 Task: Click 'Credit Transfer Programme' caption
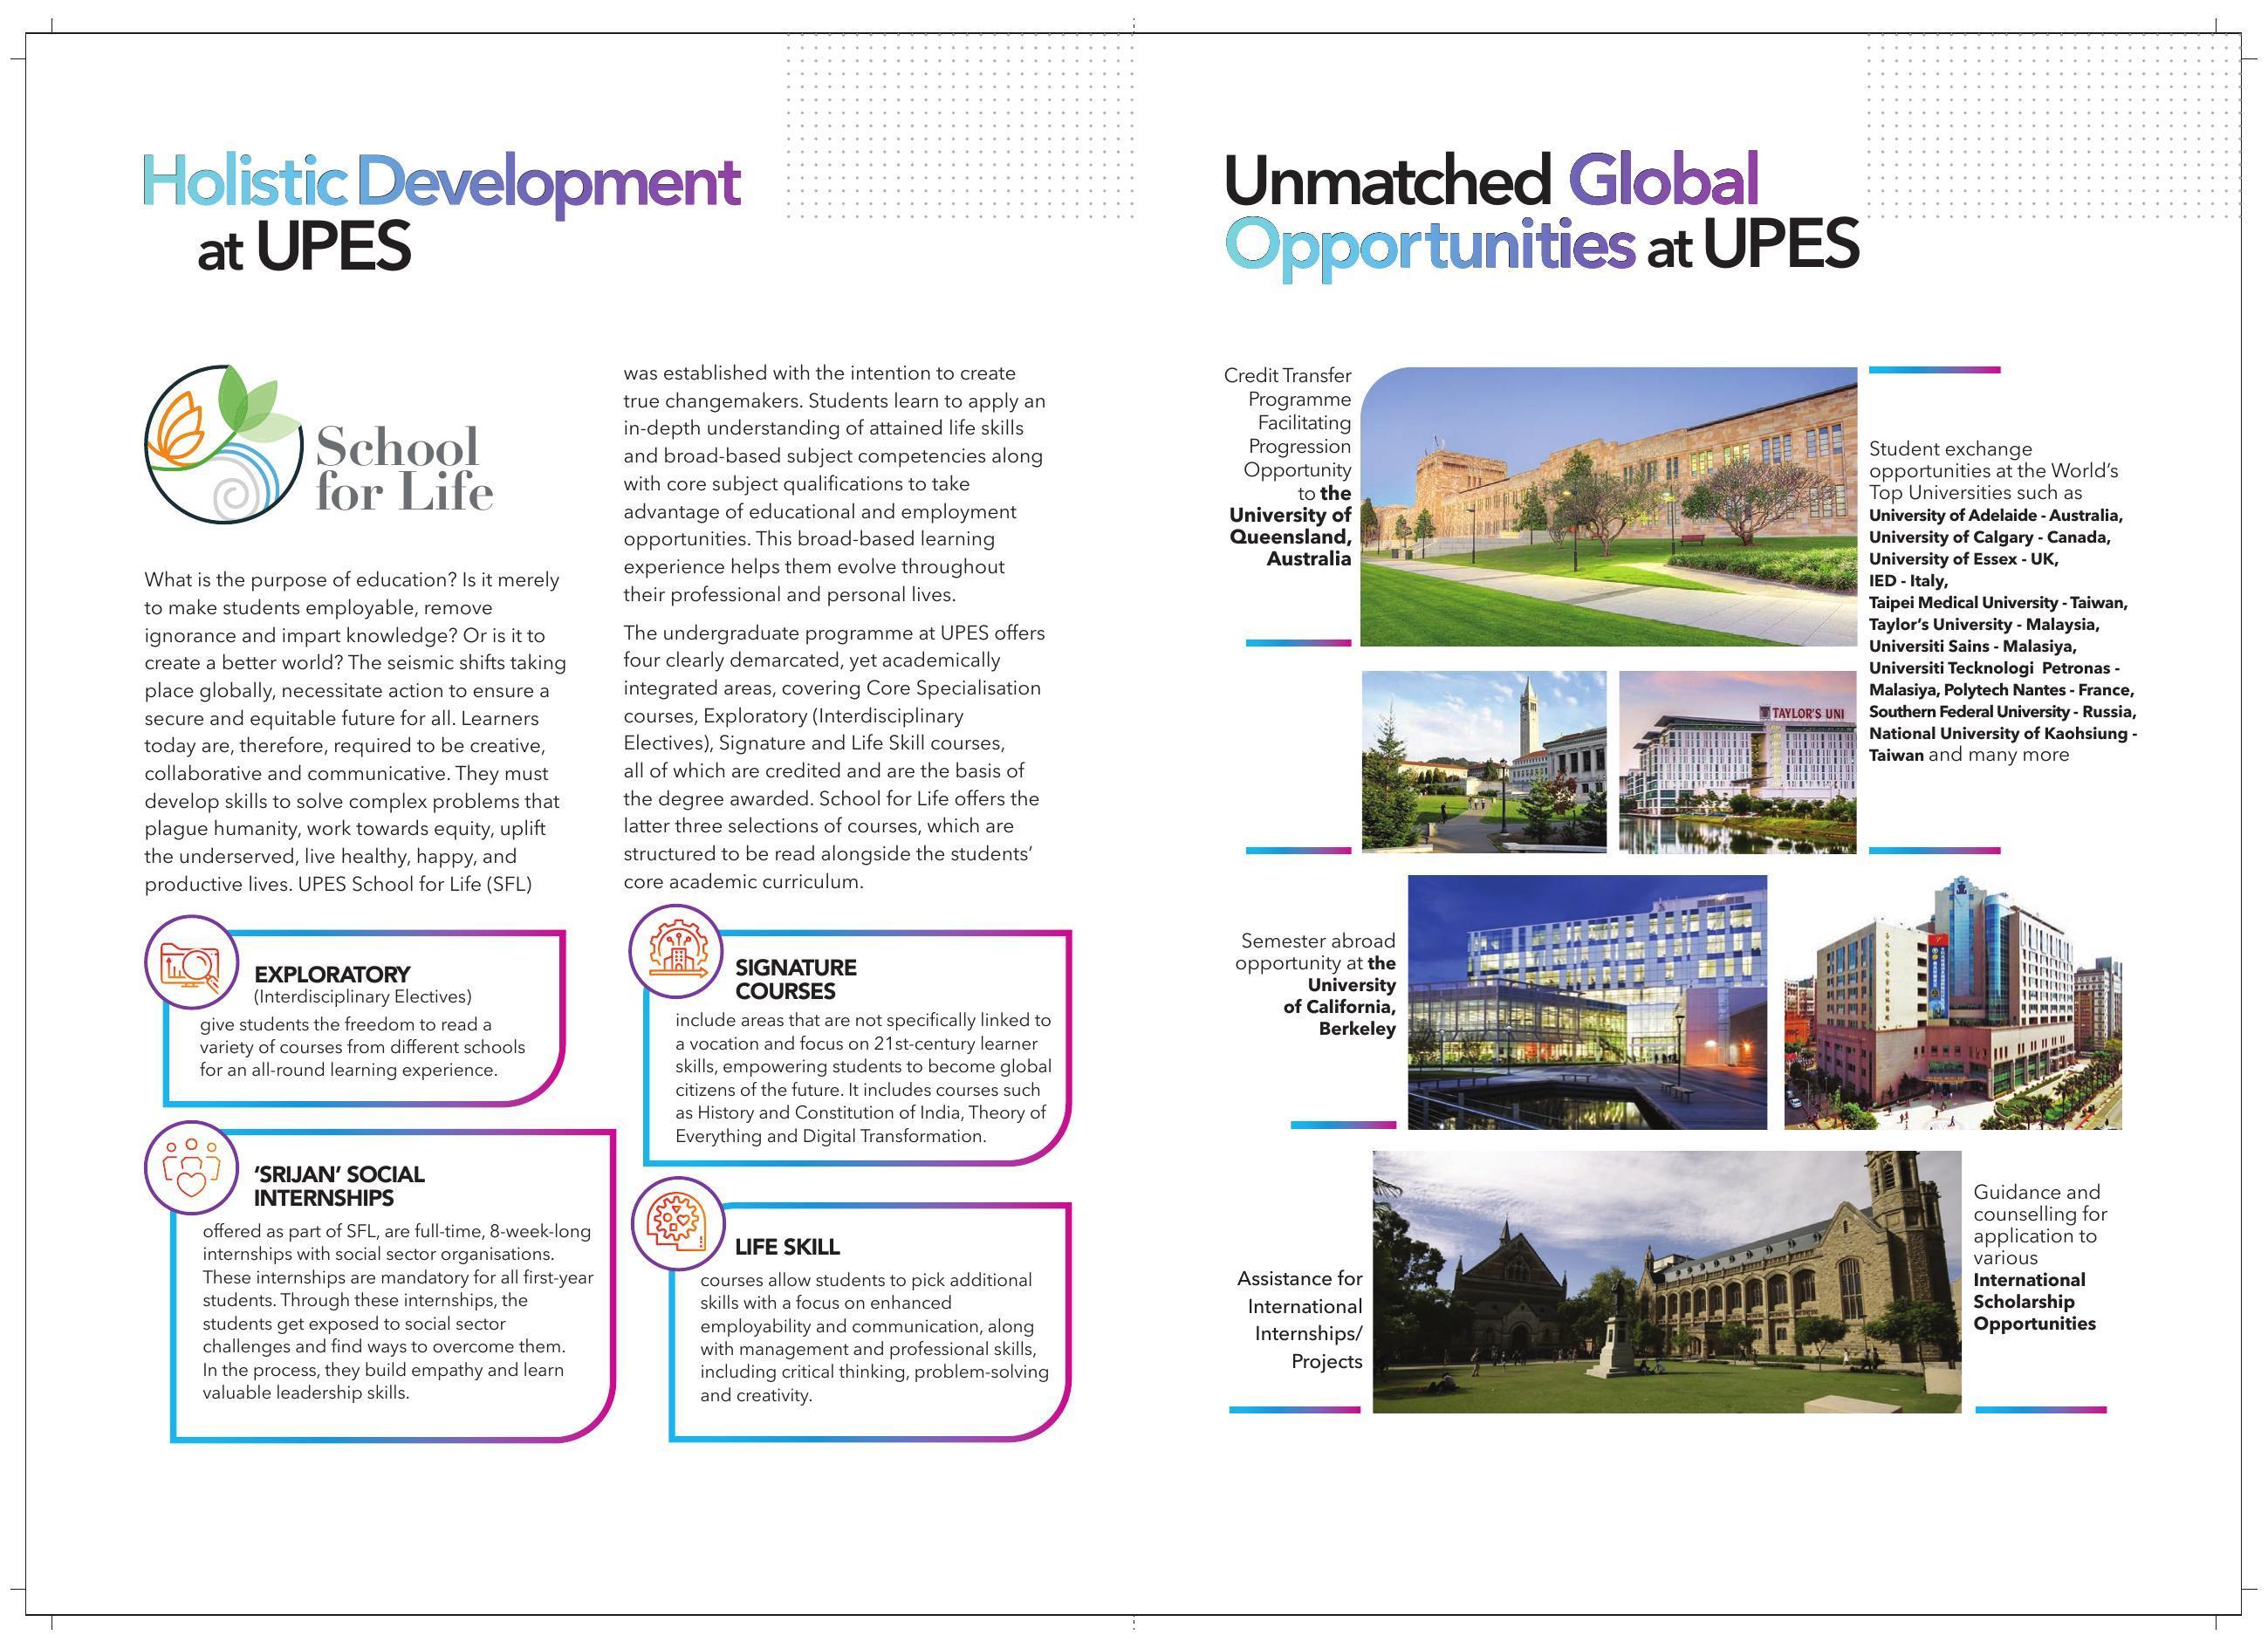(1288, 387)
